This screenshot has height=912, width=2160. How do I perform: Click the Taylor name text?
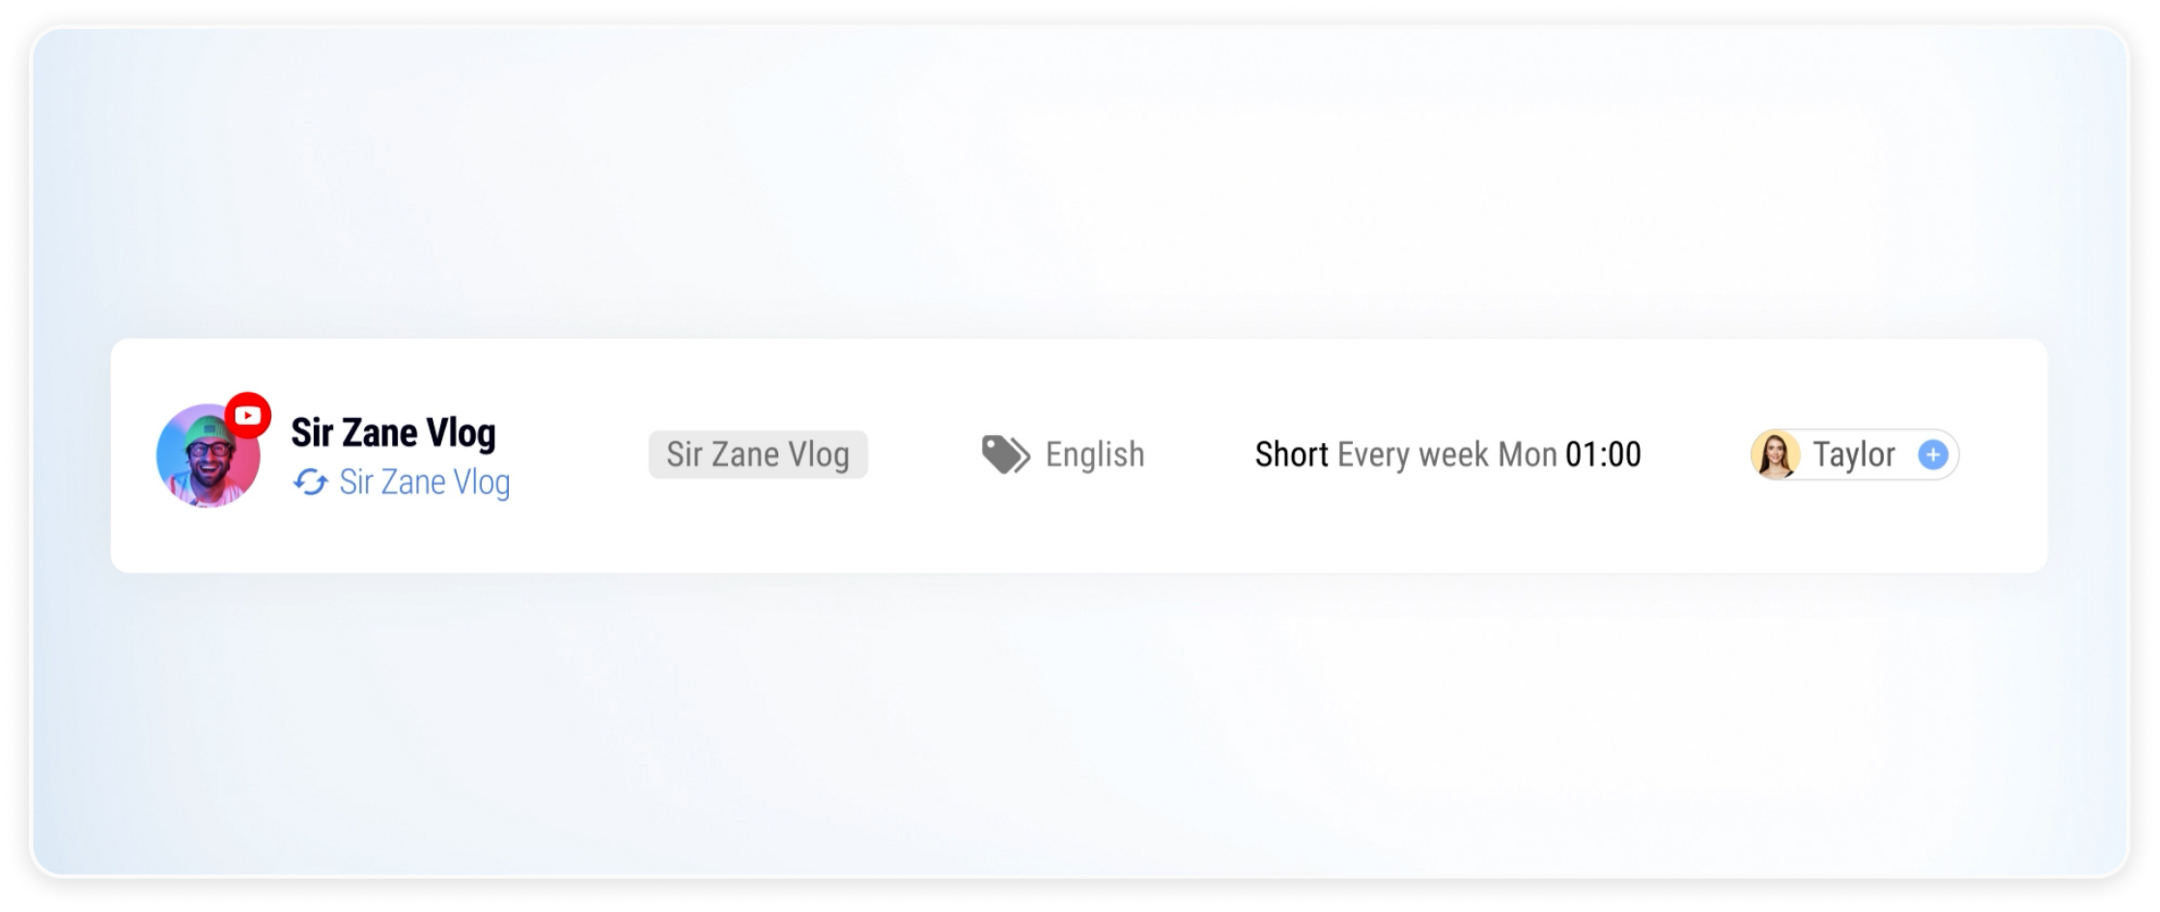tap(1853, 455)
